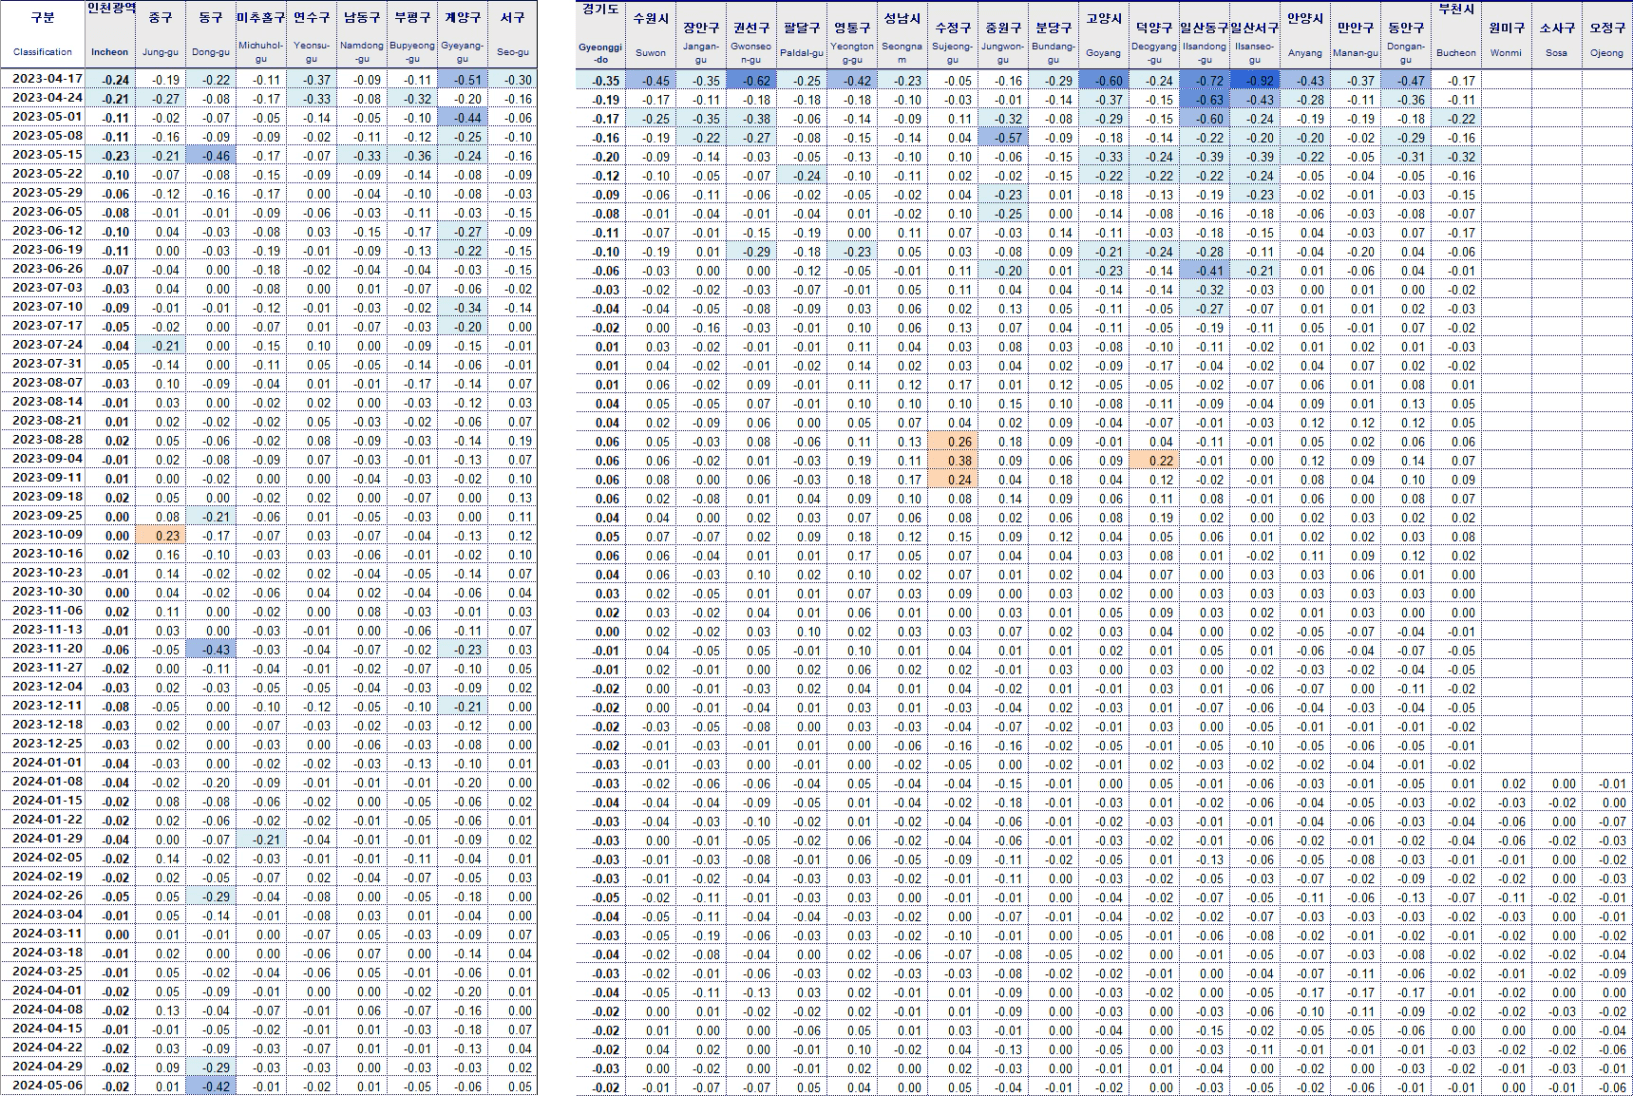
Task: Click the 일산동구 Ilsandong-gu column header
Action: tap(1204, 34)
